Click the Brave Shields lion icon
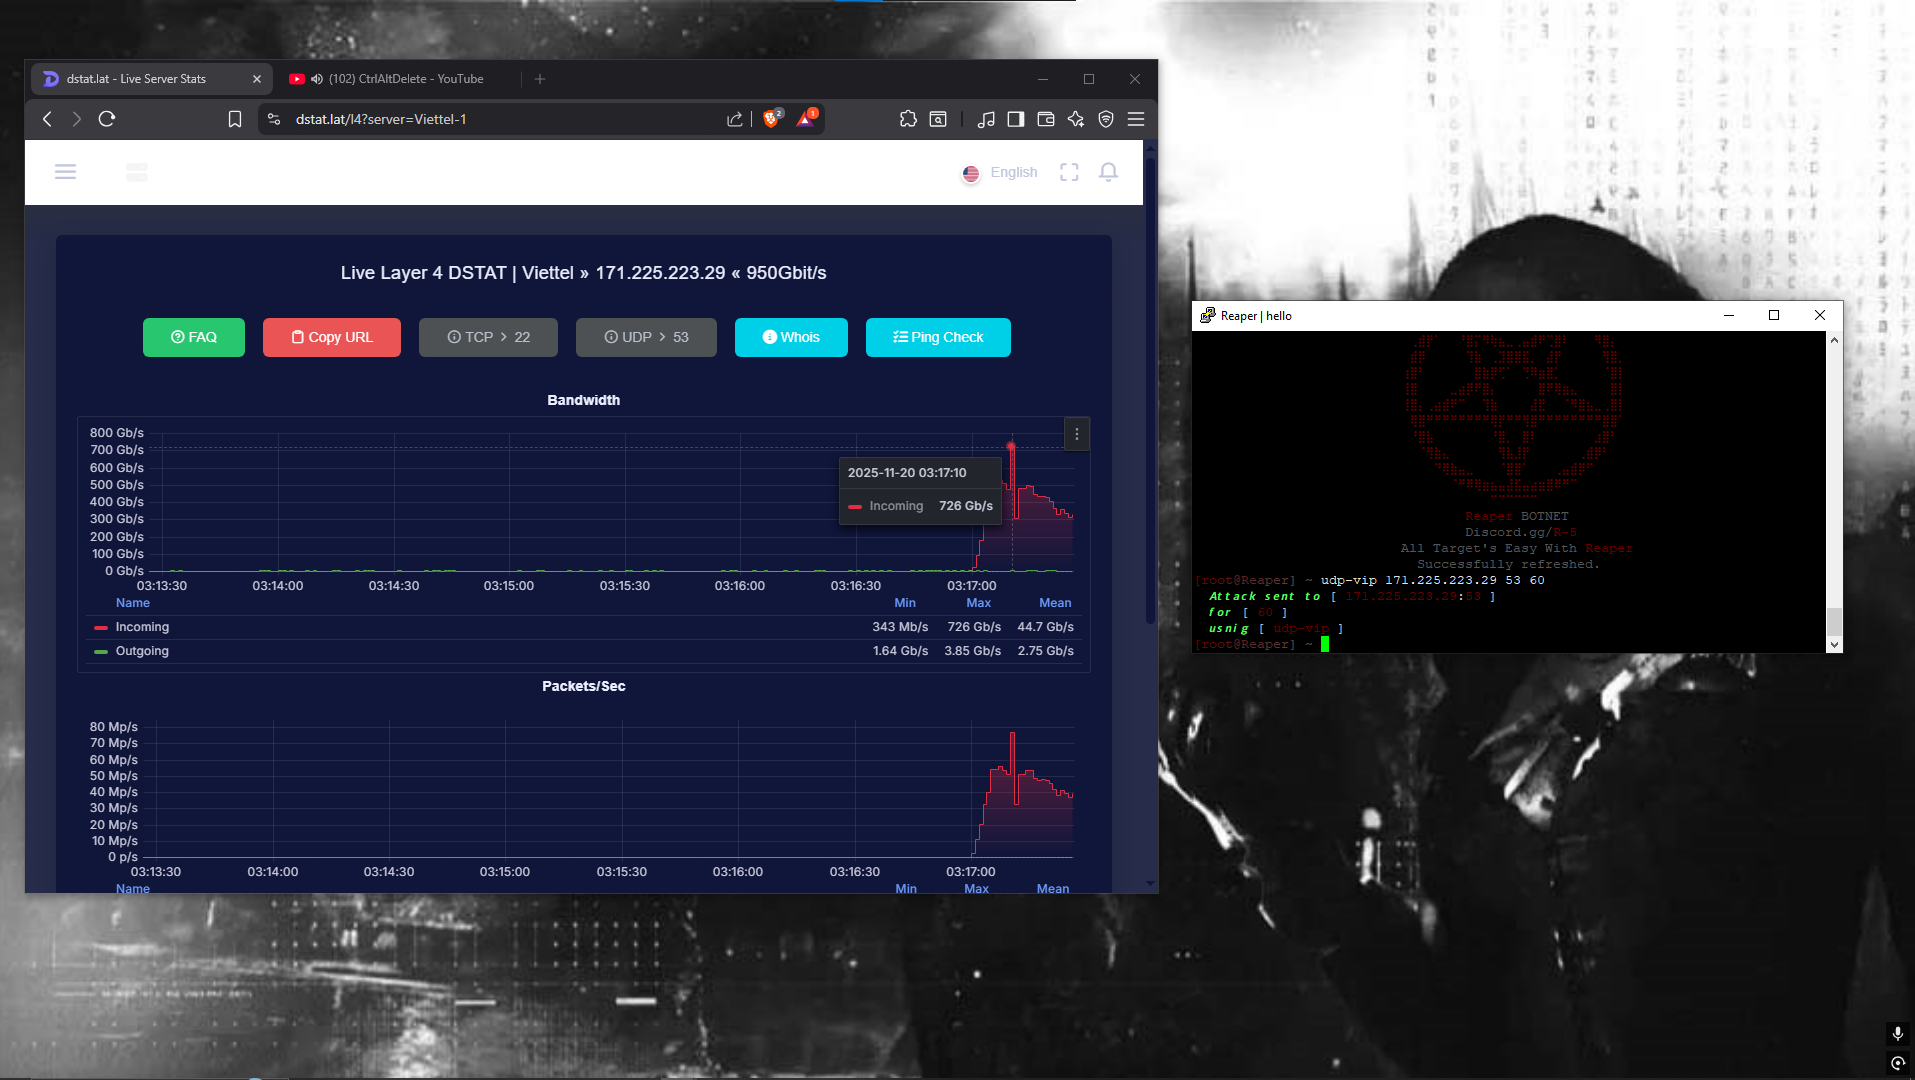This screenshot has width=1915, height=1080. click(771, 119)
